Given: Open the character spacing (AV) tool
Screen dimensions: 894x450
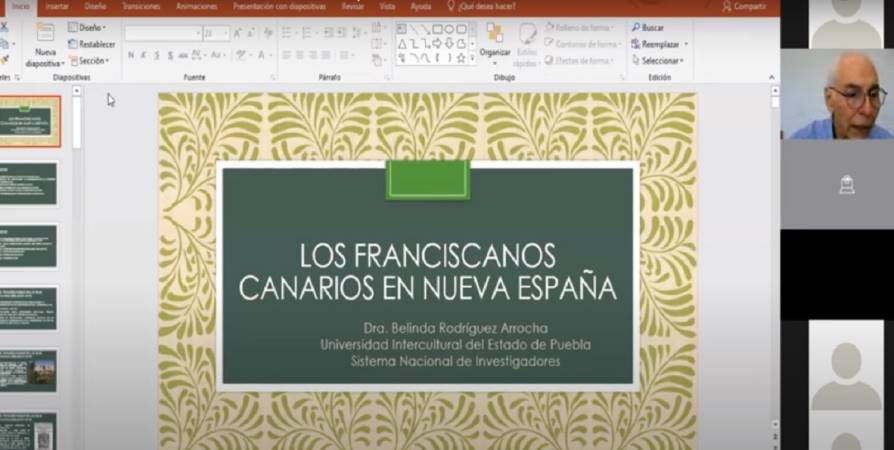Looking at the screenshot, I should pos(198,55).
